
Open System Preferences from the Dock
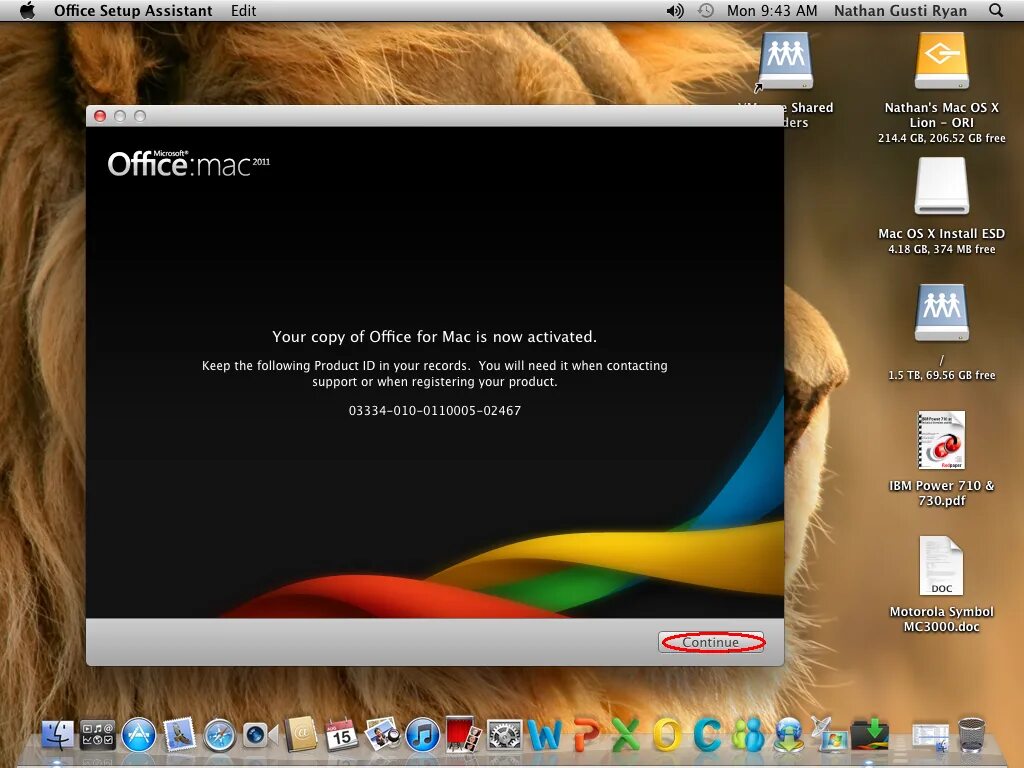tap(504, 735)
